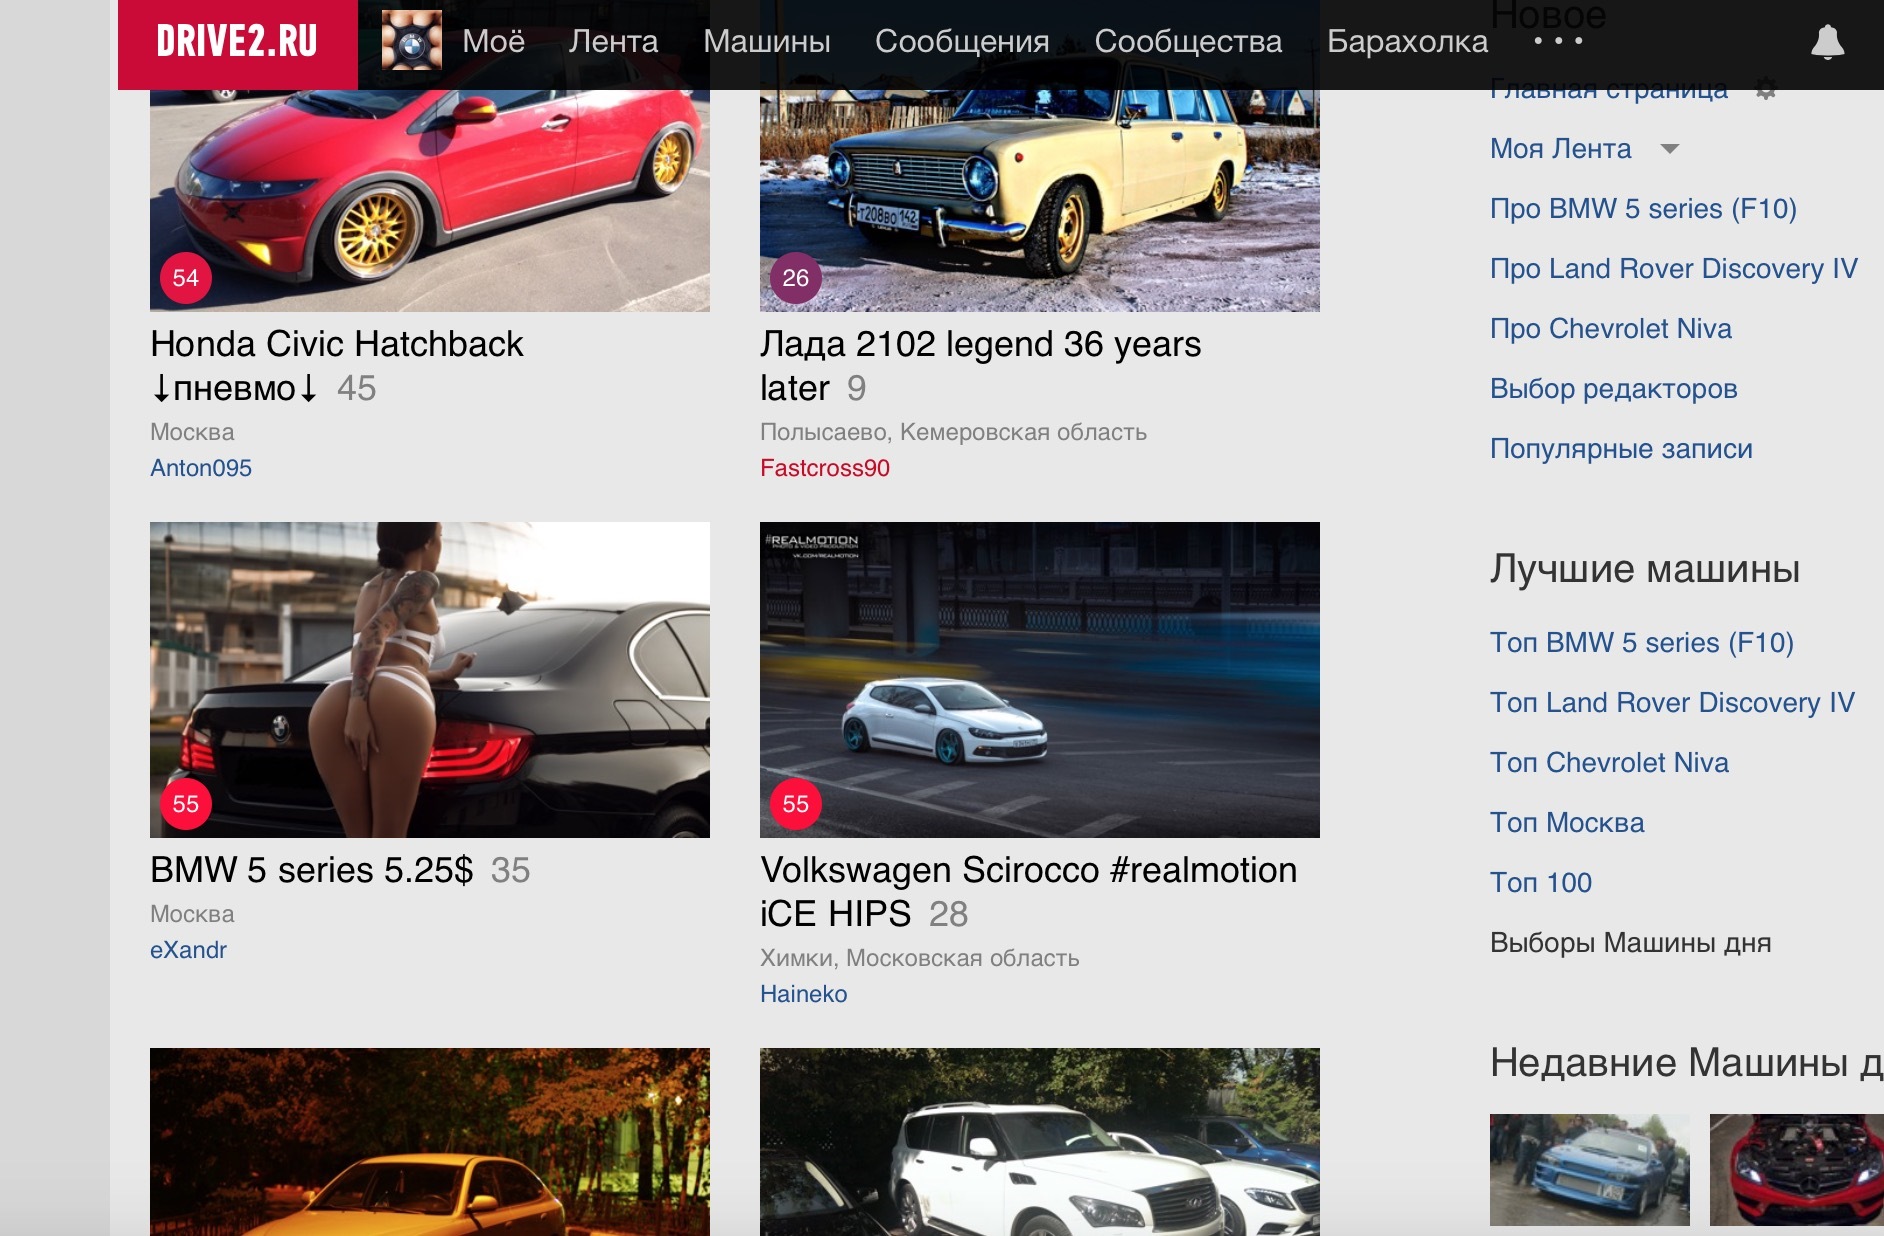Open the Моё menu
This screenshot has width=1884, height=1236.
point(493,41)
